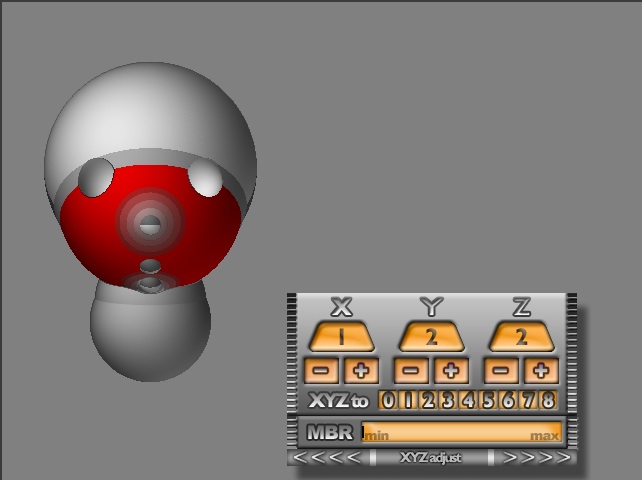Set XYZ to 8
This screenshot has width=642, height=480.
(548, 400)
